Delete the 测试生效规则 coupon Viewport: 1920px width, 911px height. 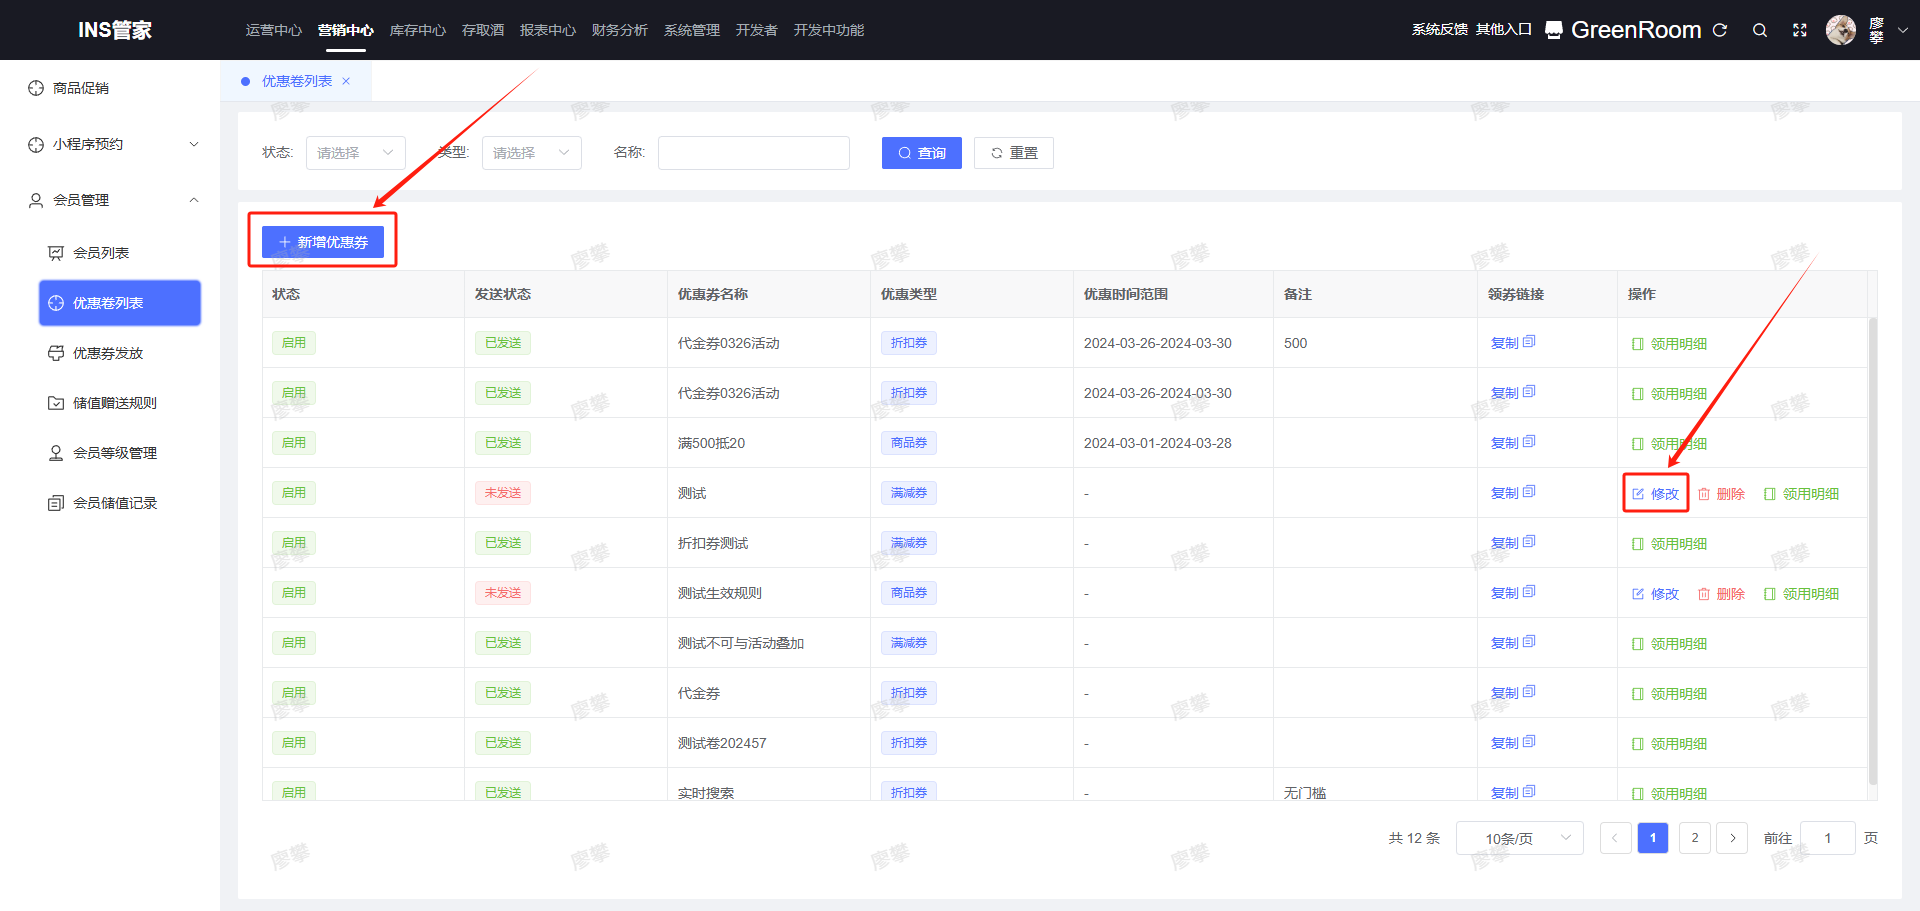point(1721,594)
